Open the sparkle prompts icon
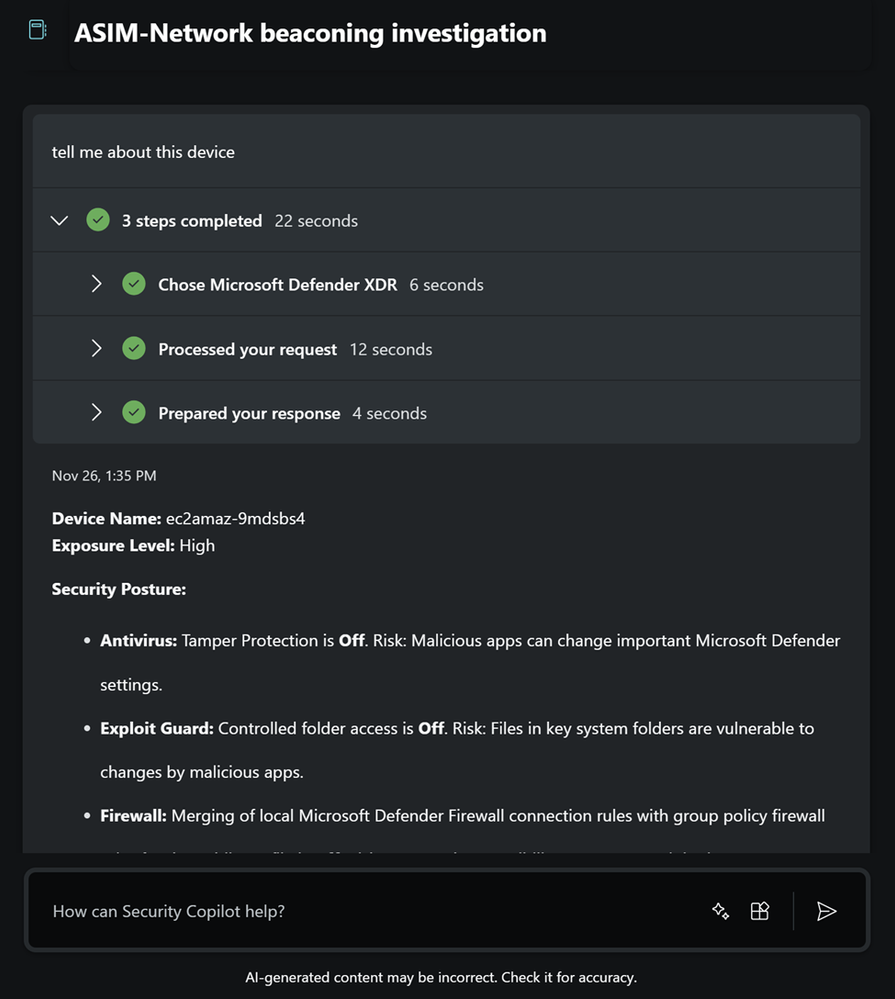Viewport: 895px width, 999px height. pyautogui.click(x=720, y=911)
